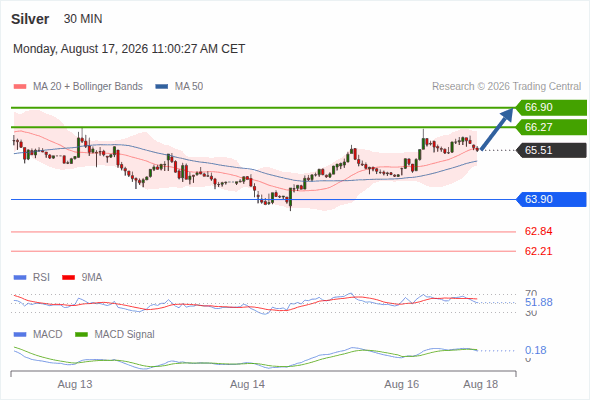Screen dimensions: 590x400
Task: Click the 62.21 support level label
Action: click(538, 251)
